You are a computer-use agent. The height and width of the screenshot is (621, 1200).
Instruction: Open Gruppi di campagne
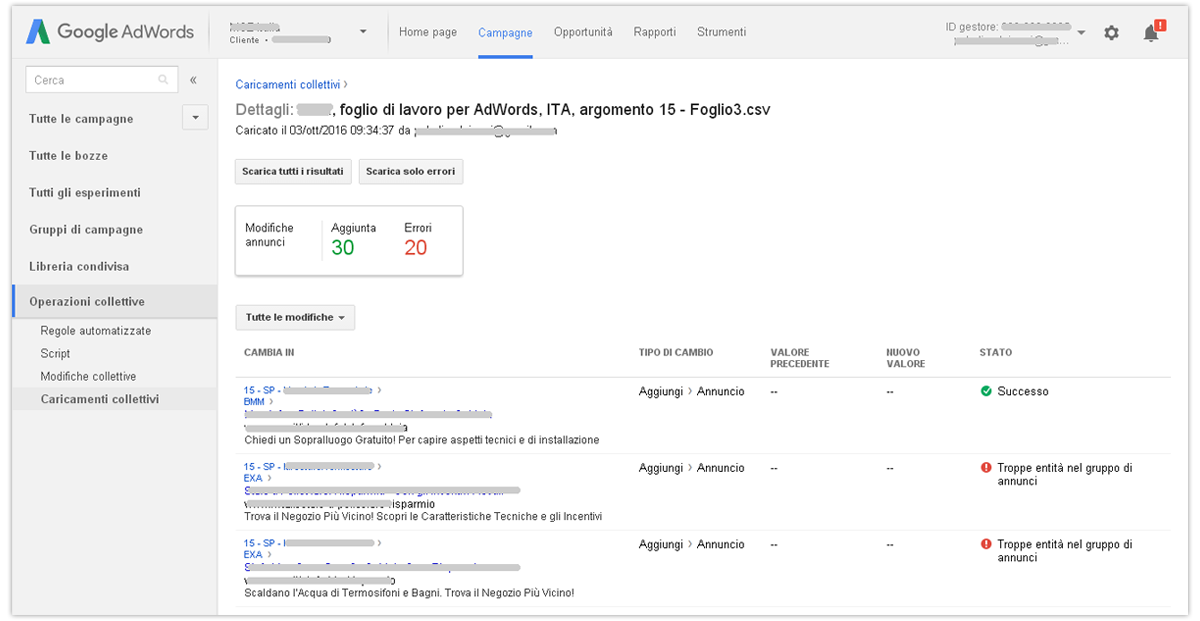[86, 230]
